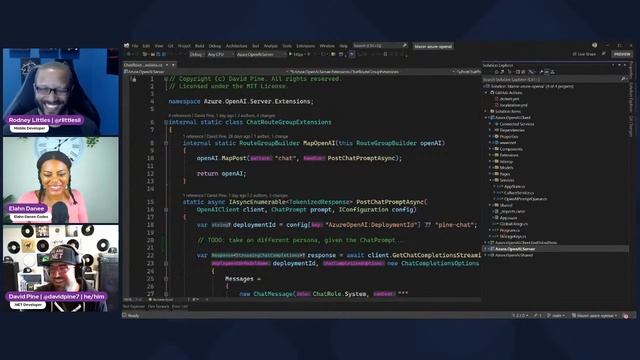
Task: Click the PREVIEW button
Action: coord(622,54)
